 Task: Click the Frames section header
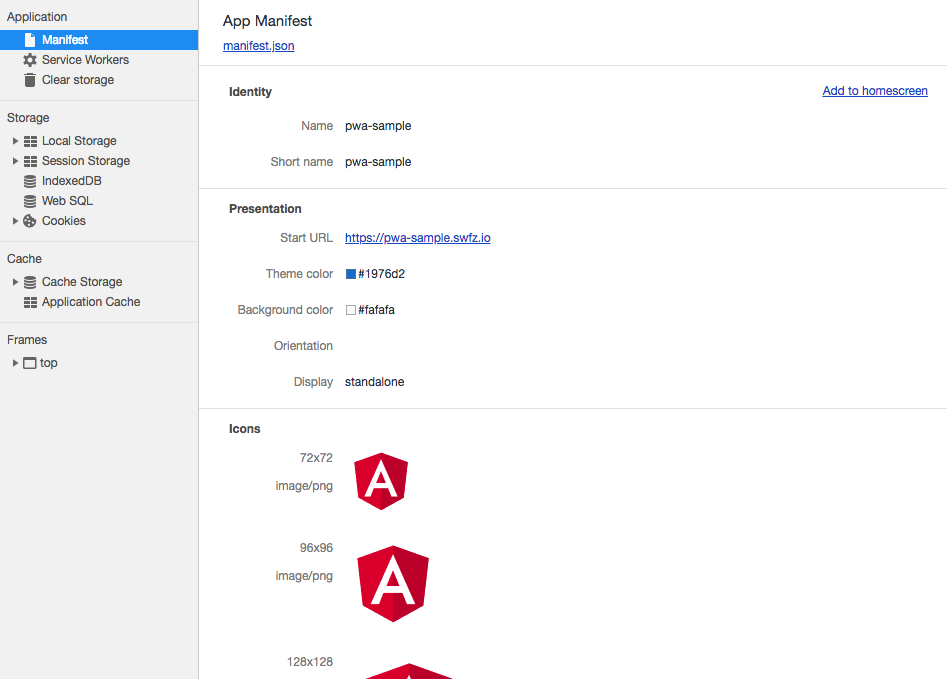pos(27,340)
